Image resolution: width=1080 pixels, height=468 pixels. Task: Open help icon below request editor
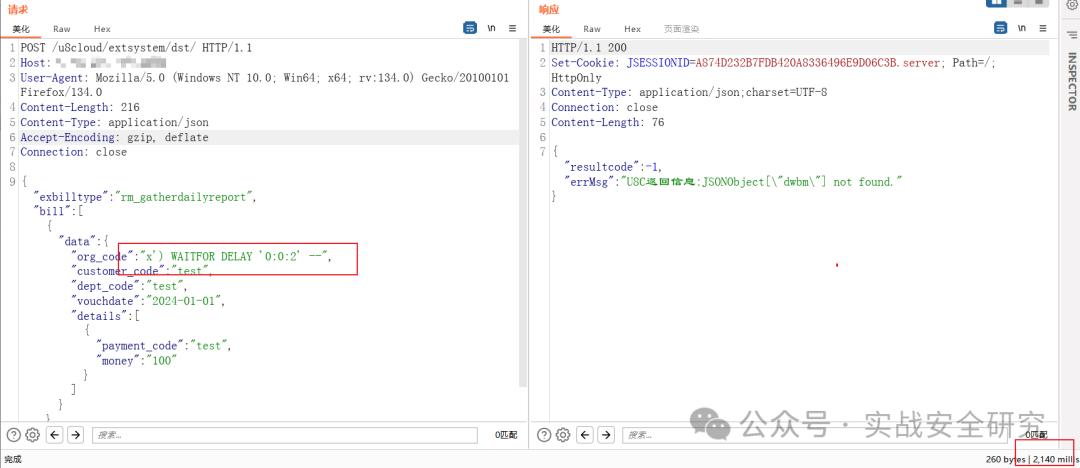click(x=13, y=434)
